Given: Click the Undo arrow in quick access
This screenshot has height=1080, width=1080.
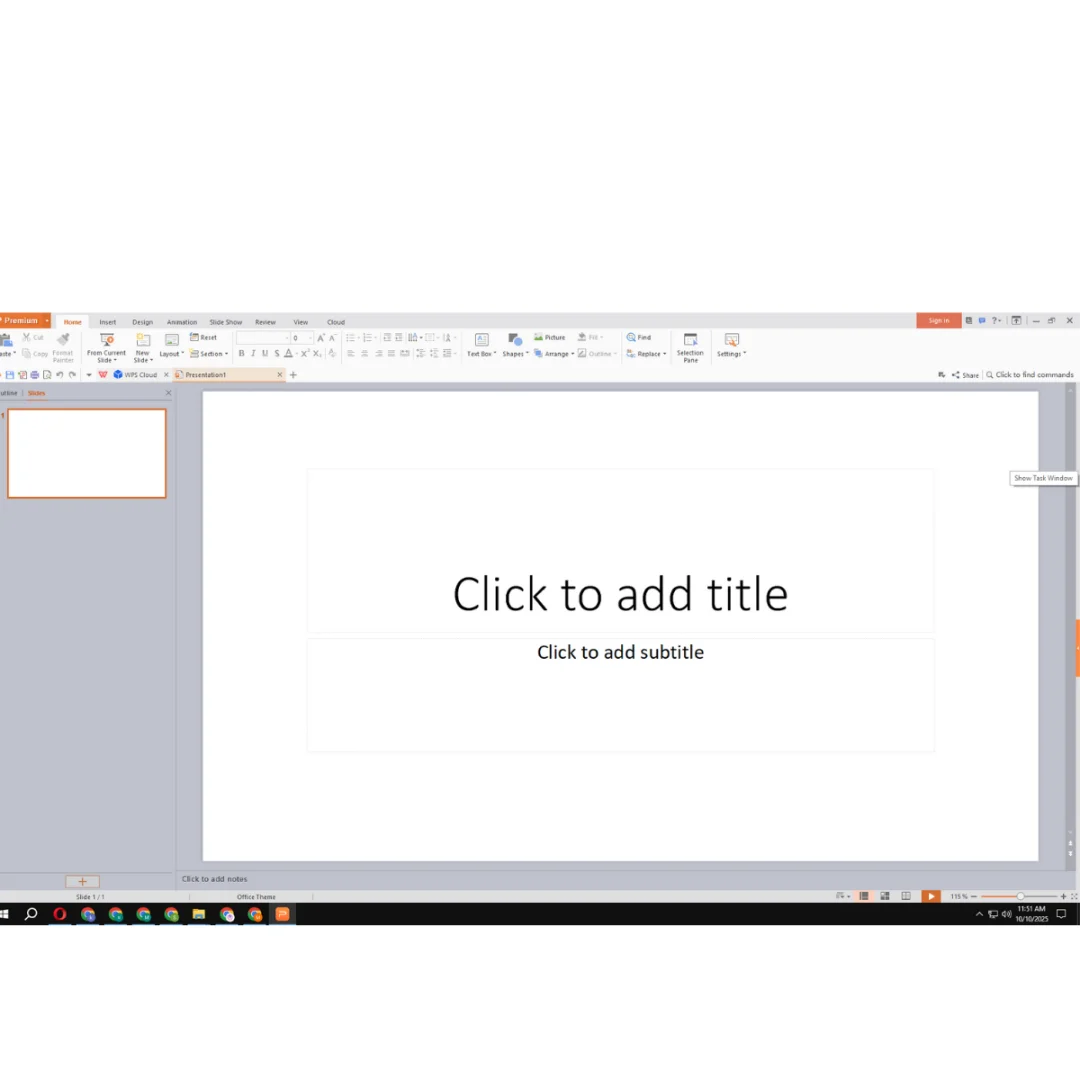Looking at the screenshot, I should [59, 375].
